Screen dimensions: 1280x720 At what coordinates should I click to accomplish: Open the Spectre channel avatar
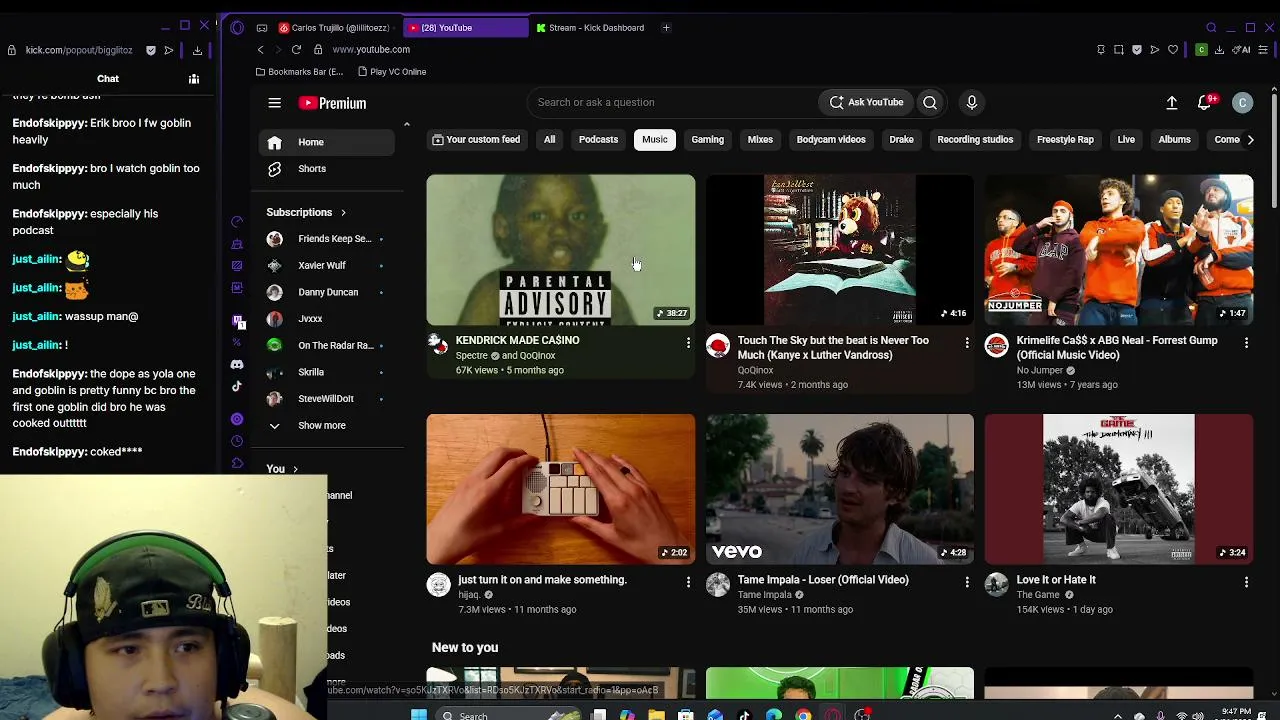click(438, 345)
